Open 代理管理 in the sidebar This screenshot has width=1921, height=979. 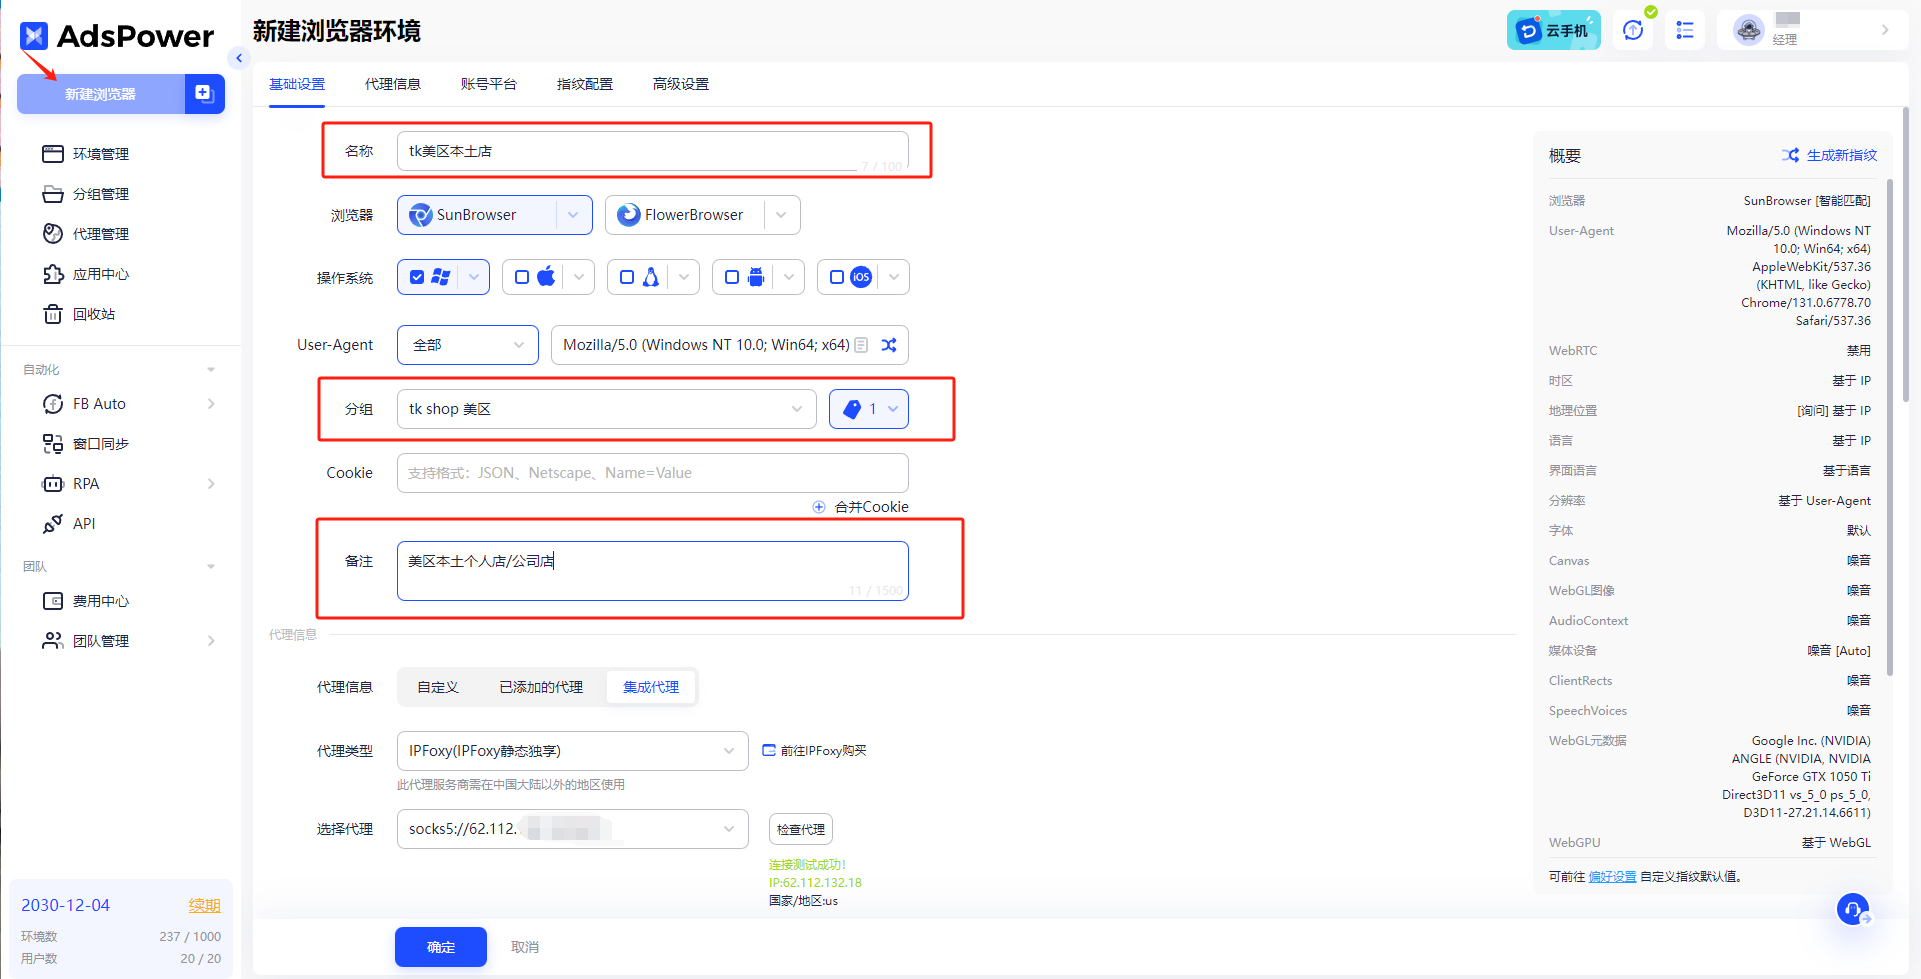[x=100, y=234]
